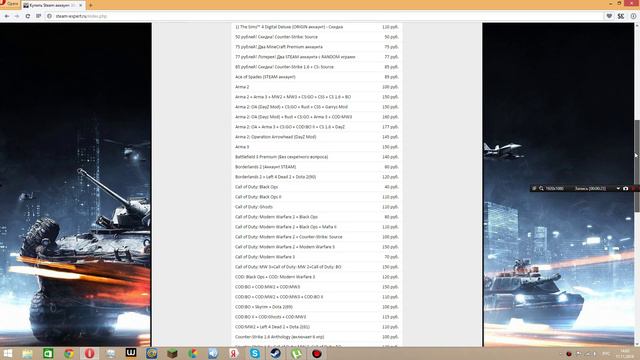Click the page vertical scrollbar thumb
640x360 pixels.
637,166
